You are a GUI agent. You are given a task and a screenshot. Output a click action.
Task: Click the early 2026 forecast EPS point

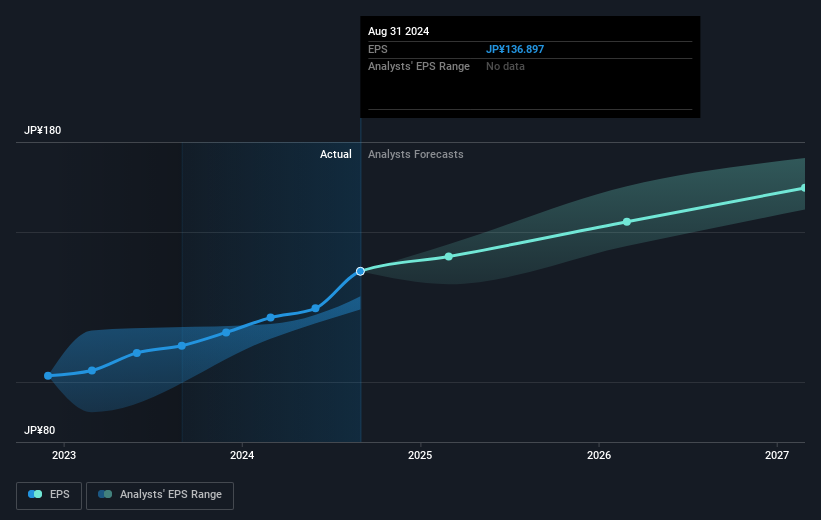627,222
